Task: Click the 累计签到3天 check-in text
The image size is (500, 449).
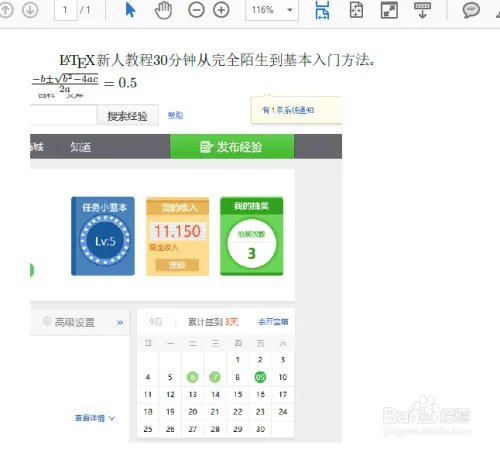Action: click(x=213, y=322)
